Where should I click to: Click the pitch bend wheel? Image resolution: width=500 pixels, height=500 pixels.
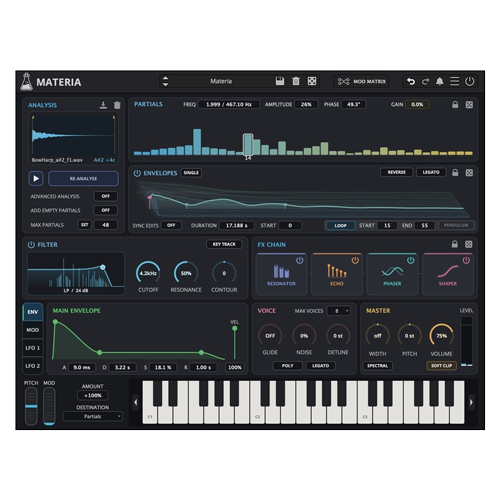coord(31,406)
